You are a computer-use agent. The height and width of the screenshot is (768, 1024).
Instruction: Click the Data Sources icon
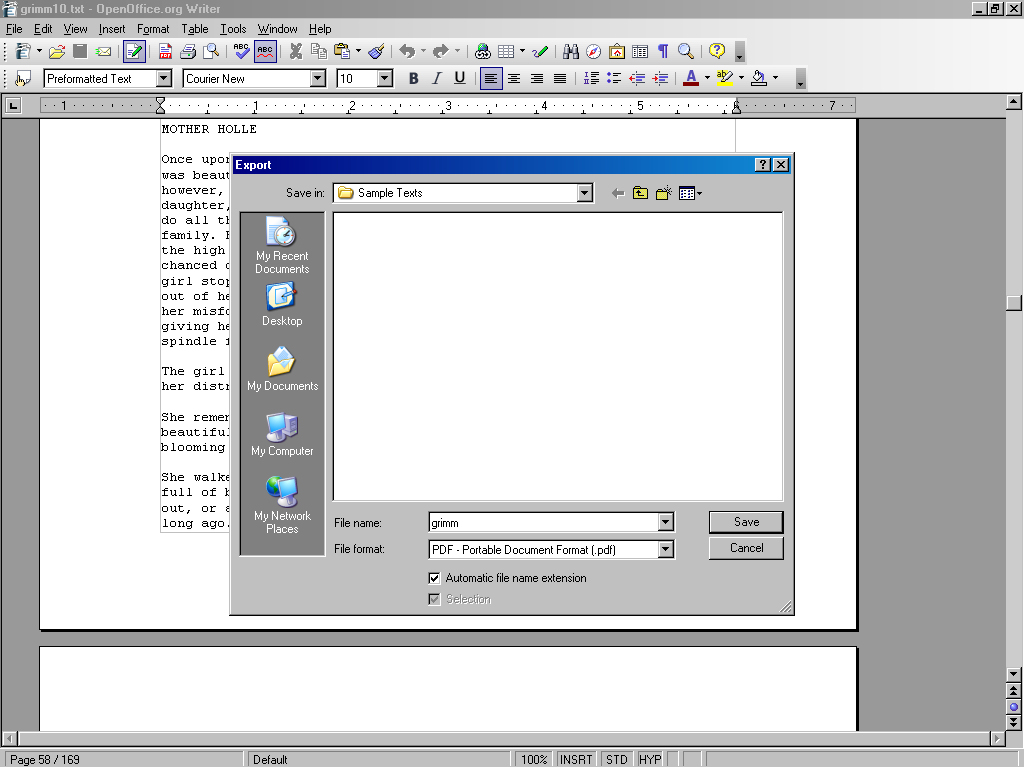[640, 51]
